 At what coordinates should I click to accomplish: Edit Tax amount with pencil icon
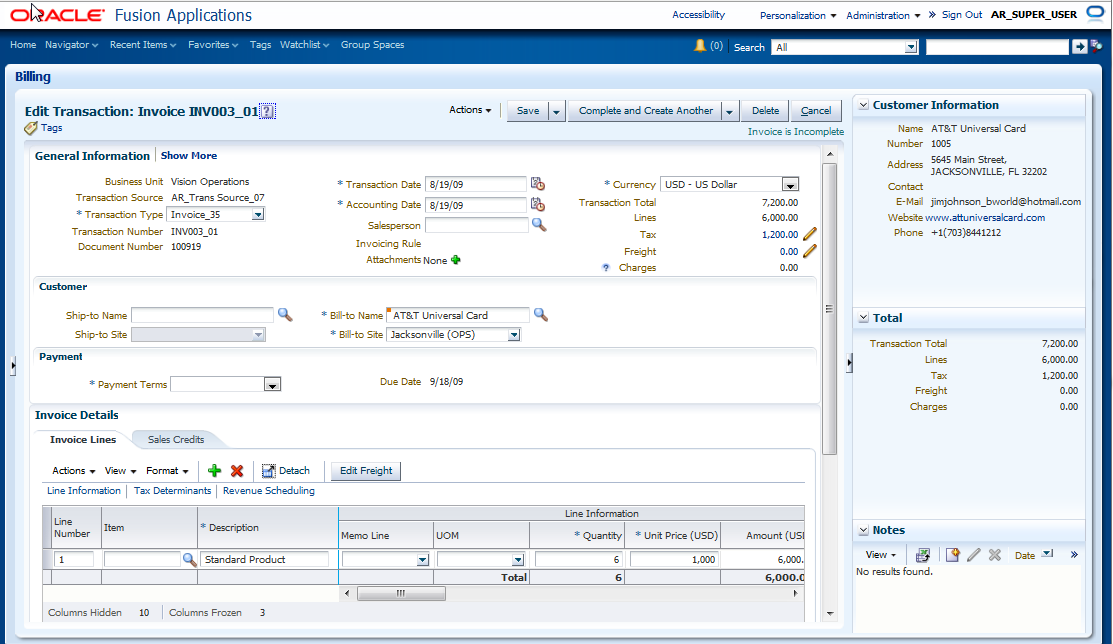click(x=810, y=234)
